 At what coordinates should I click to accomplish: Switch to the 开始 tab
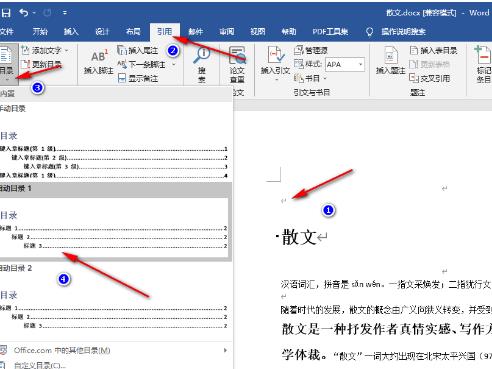click(x=40, y=32)
